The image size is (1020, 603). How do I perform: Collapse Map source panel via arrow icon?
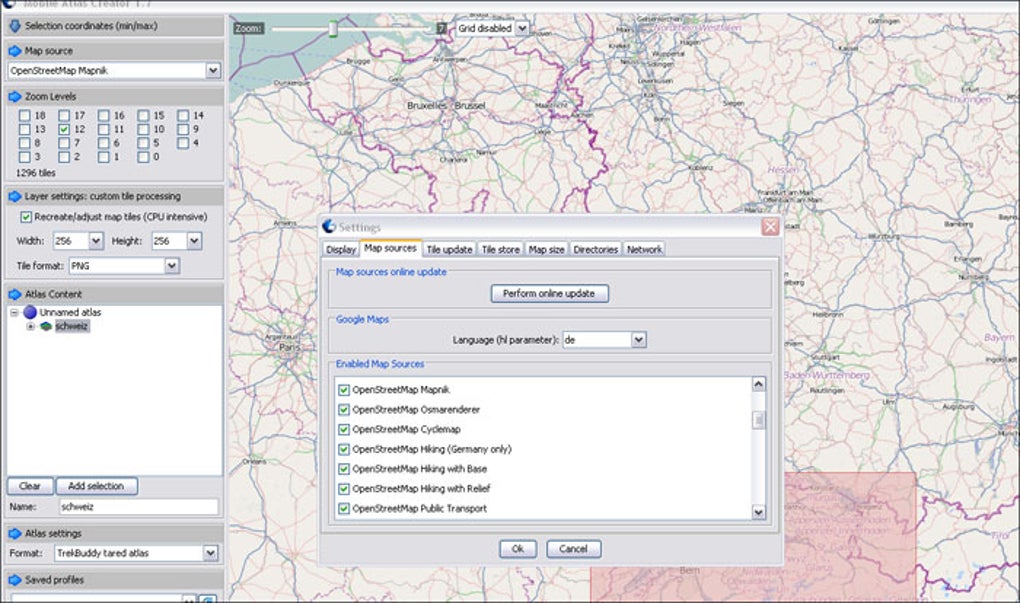[15, 51]
